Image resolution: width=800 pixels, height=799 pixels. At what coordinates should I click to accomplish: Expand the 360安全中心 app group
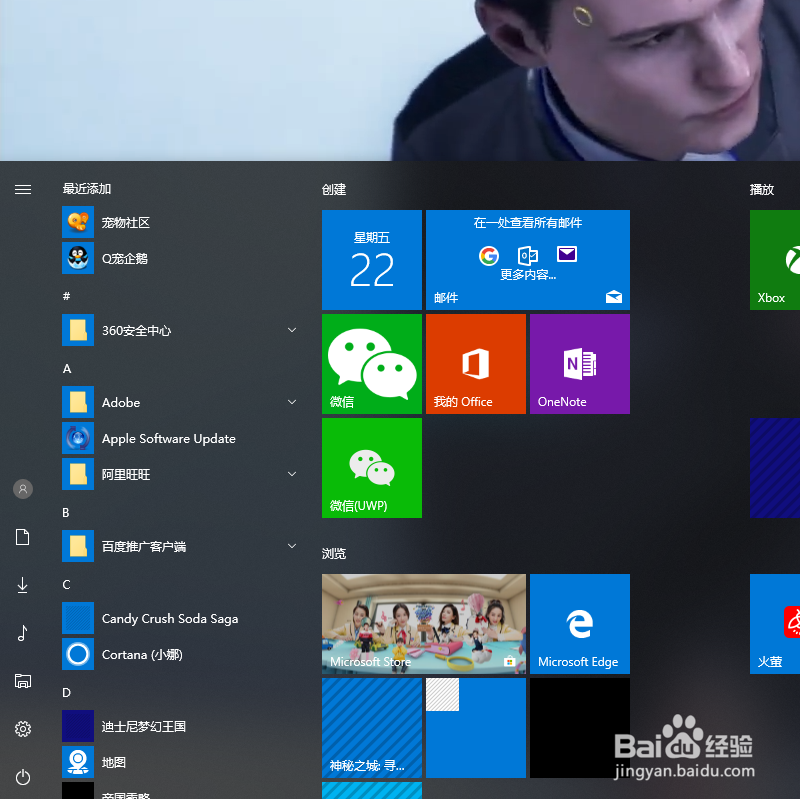(x=291, y=330)
